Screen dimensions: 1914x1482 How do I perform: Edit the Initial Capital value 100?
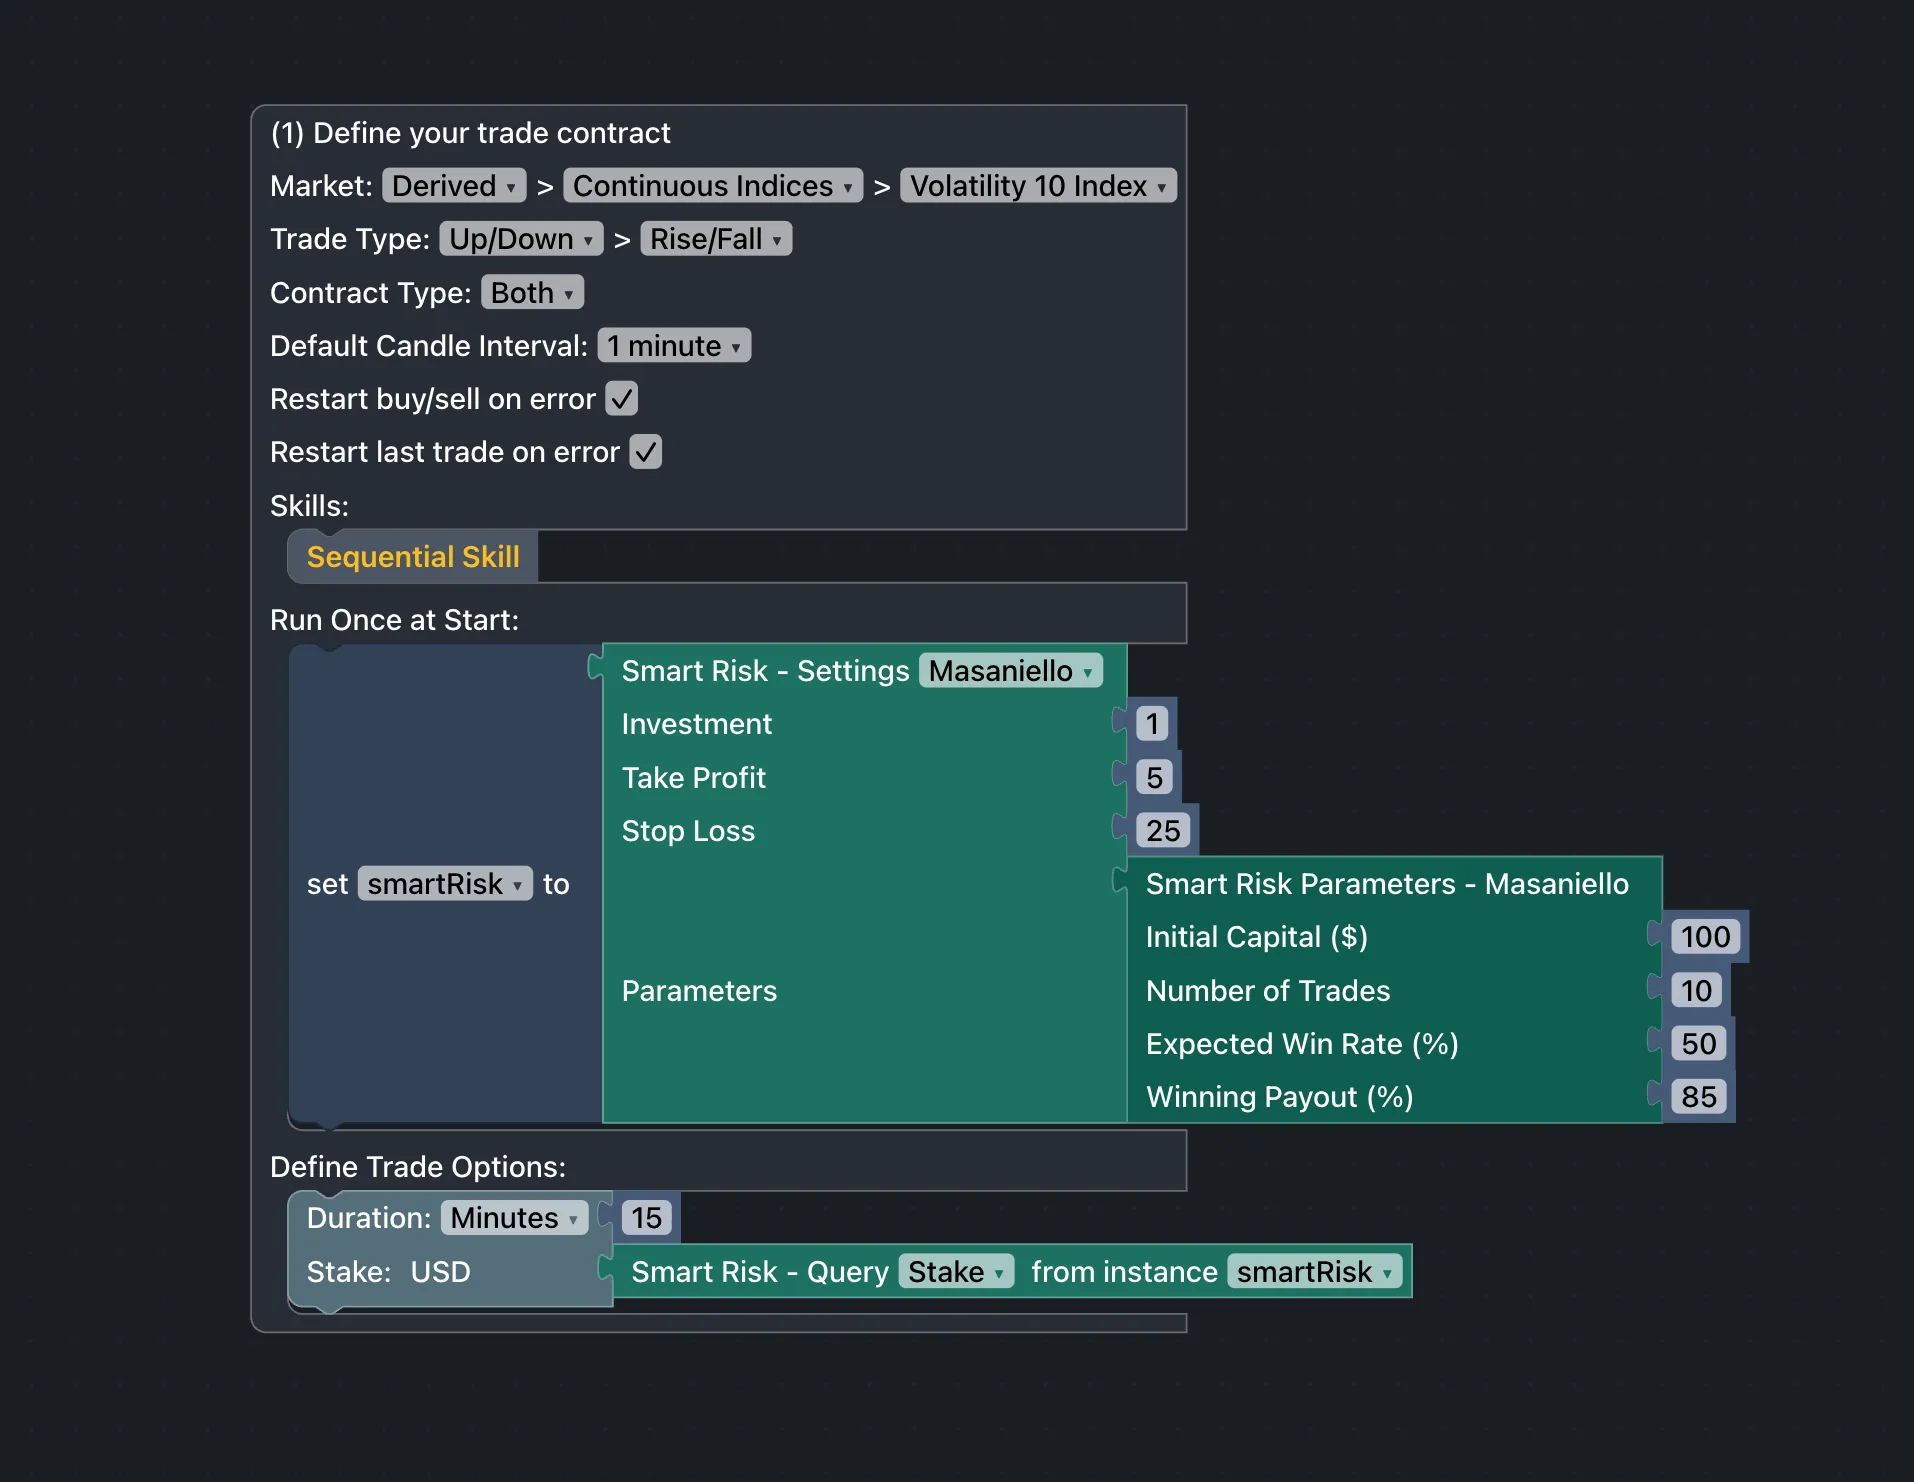1705,937
